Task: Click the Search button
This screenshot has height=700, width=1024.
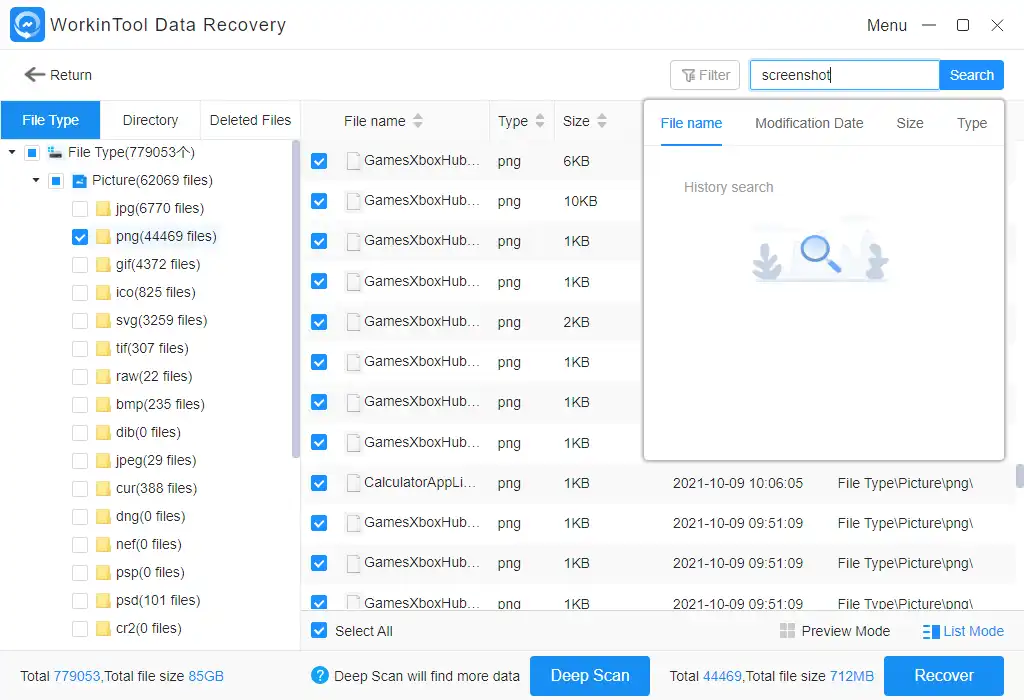Action: tap(971, 75)
